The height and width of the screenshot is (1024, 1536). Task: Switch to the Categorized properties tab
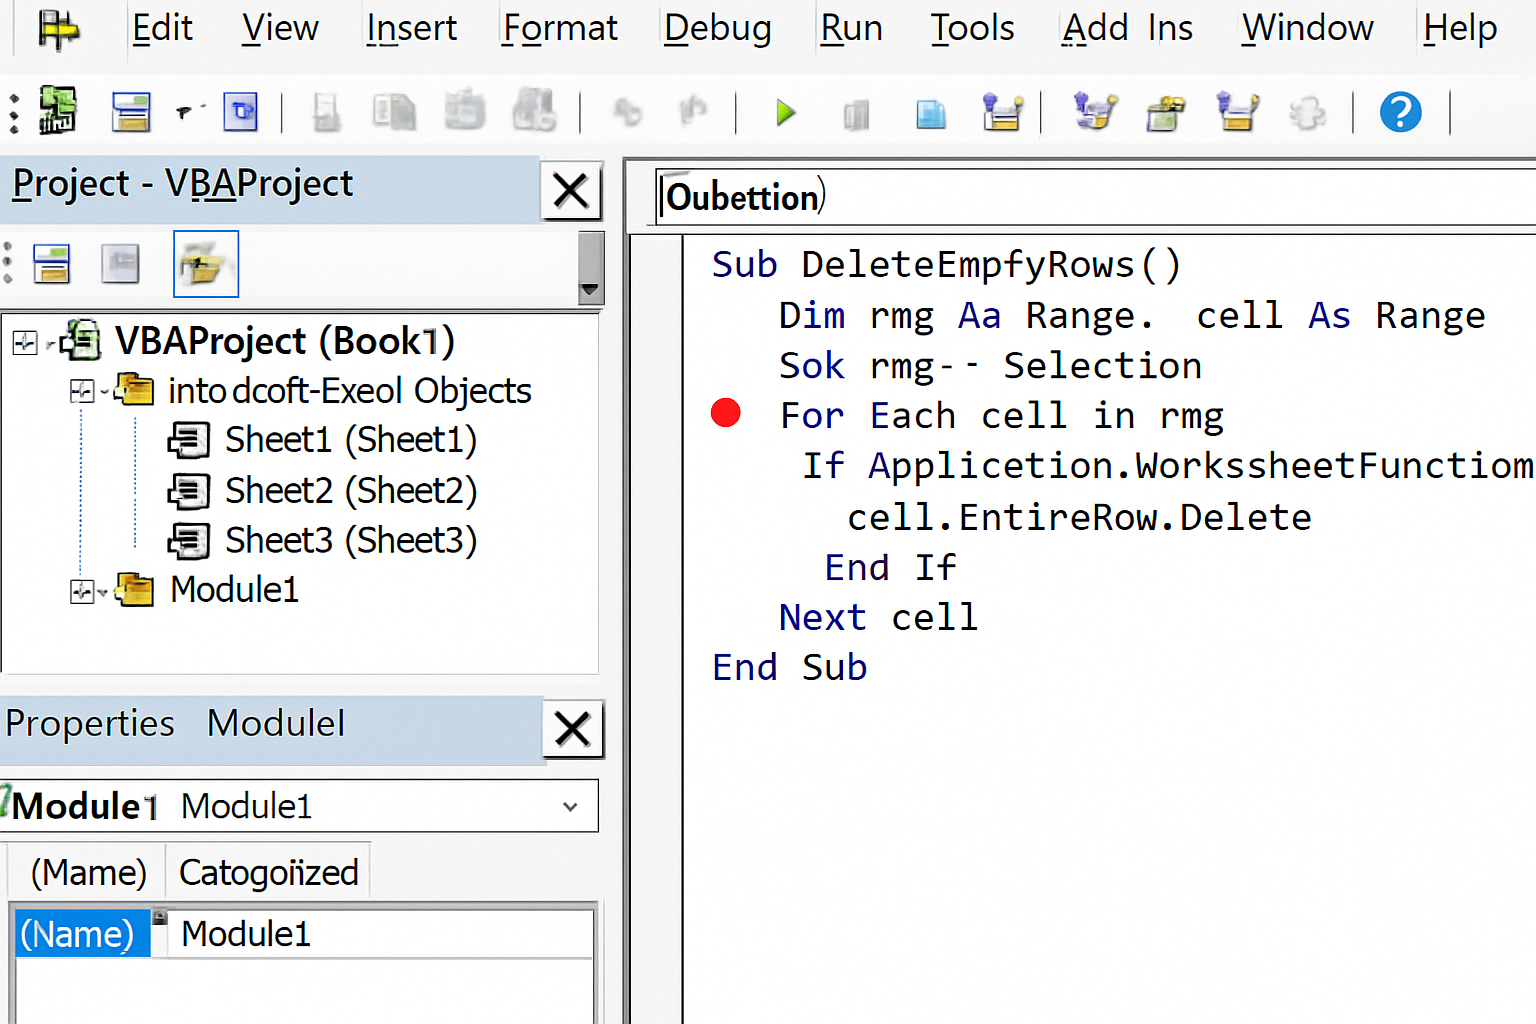(268, 872)
